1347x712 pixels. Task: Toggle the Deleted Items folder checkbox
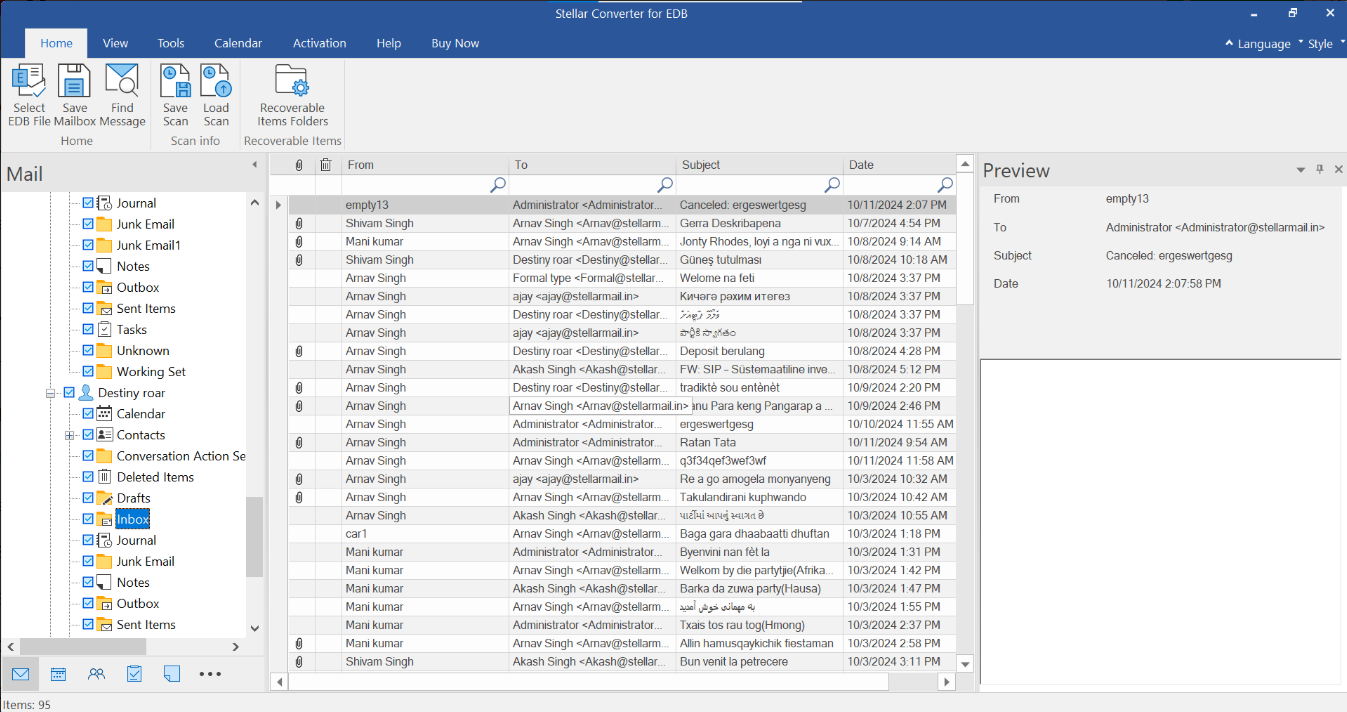88,477
